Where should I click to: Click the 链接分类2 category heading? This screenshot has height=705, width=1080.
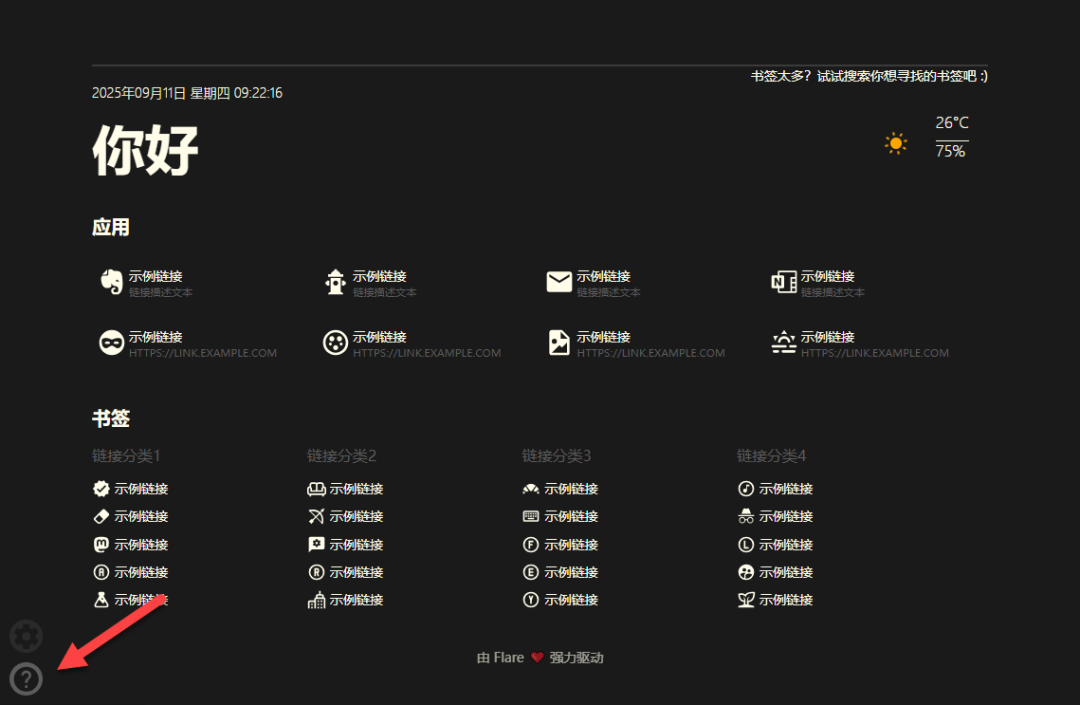[x=342, y=456]
